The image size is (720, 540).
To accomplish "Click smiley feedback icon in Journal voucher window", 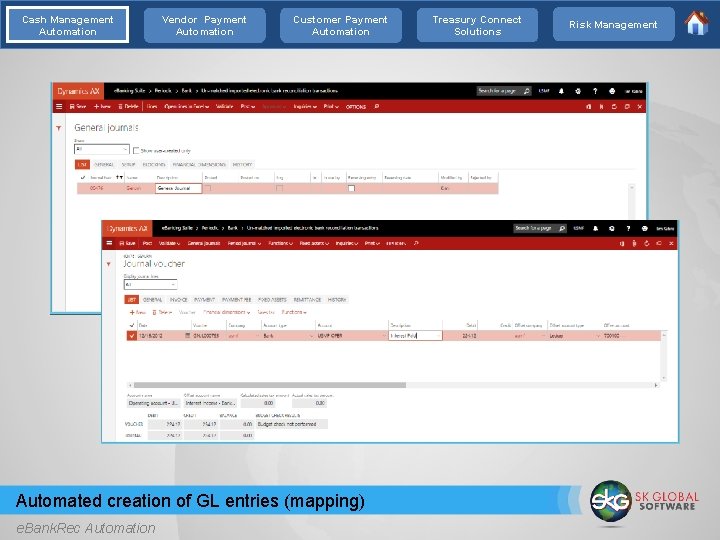I will tap(645, 228).
